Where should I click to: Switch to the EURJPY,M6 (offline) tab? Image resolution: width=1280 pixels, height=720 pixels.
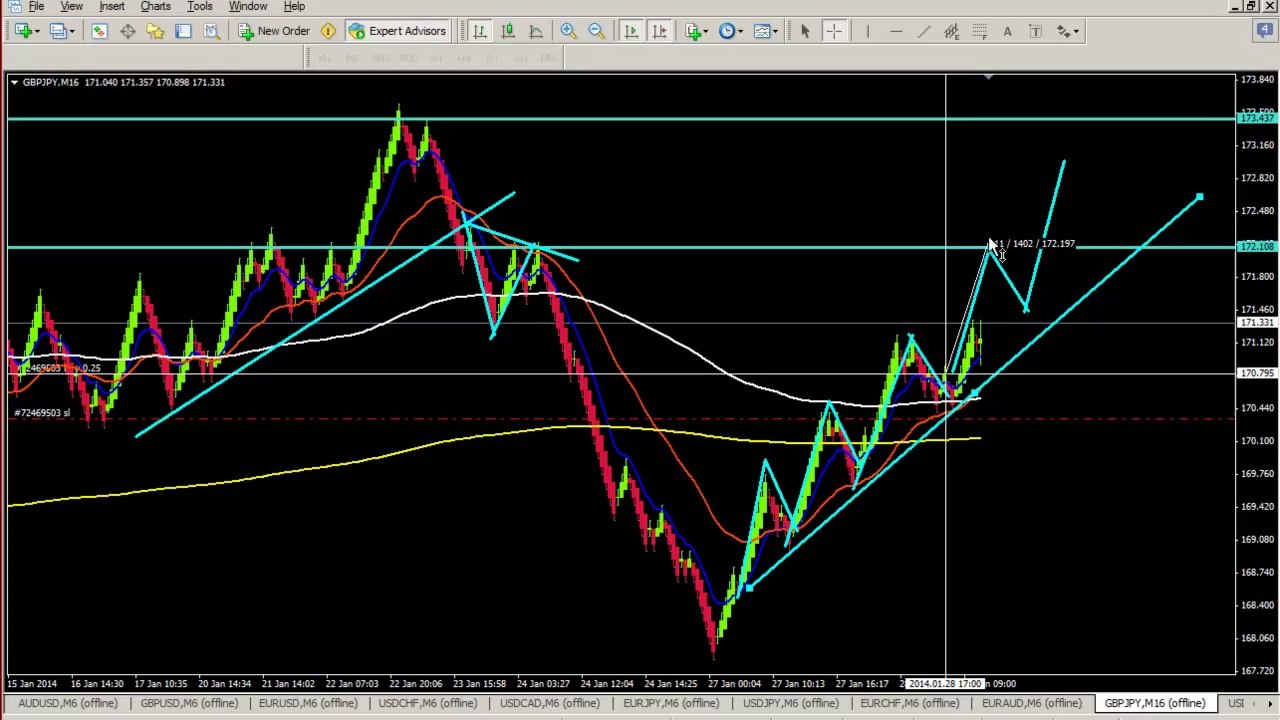pyautogui.click(x=670, y=703)
